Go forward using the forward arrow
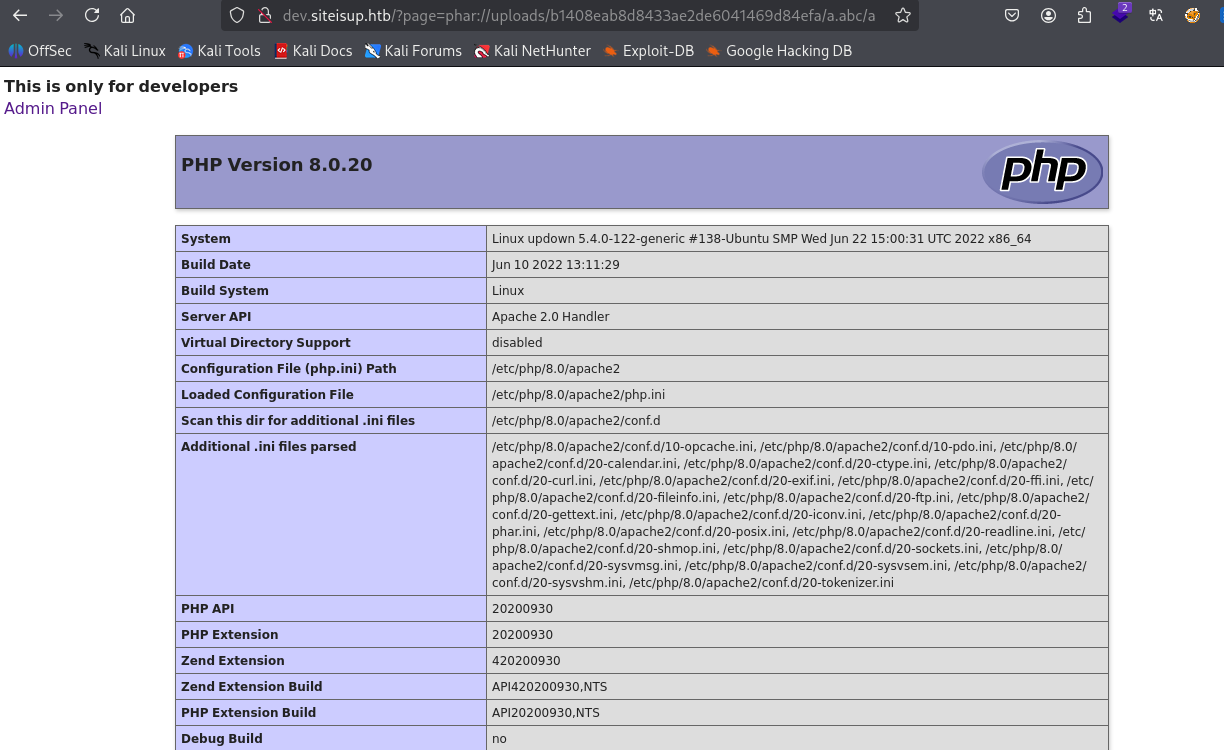1224x750 pixels. (x=56, y=15)
